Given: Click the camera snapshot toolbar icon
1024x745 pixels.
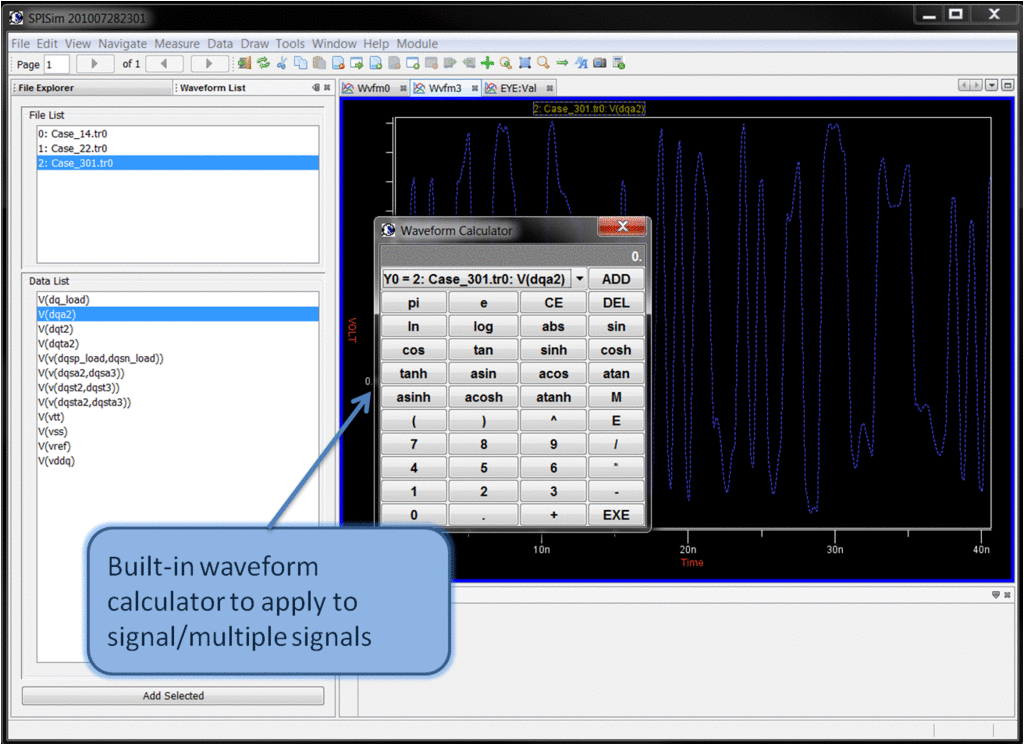Looking at the screenshot, I should [600, 63].
